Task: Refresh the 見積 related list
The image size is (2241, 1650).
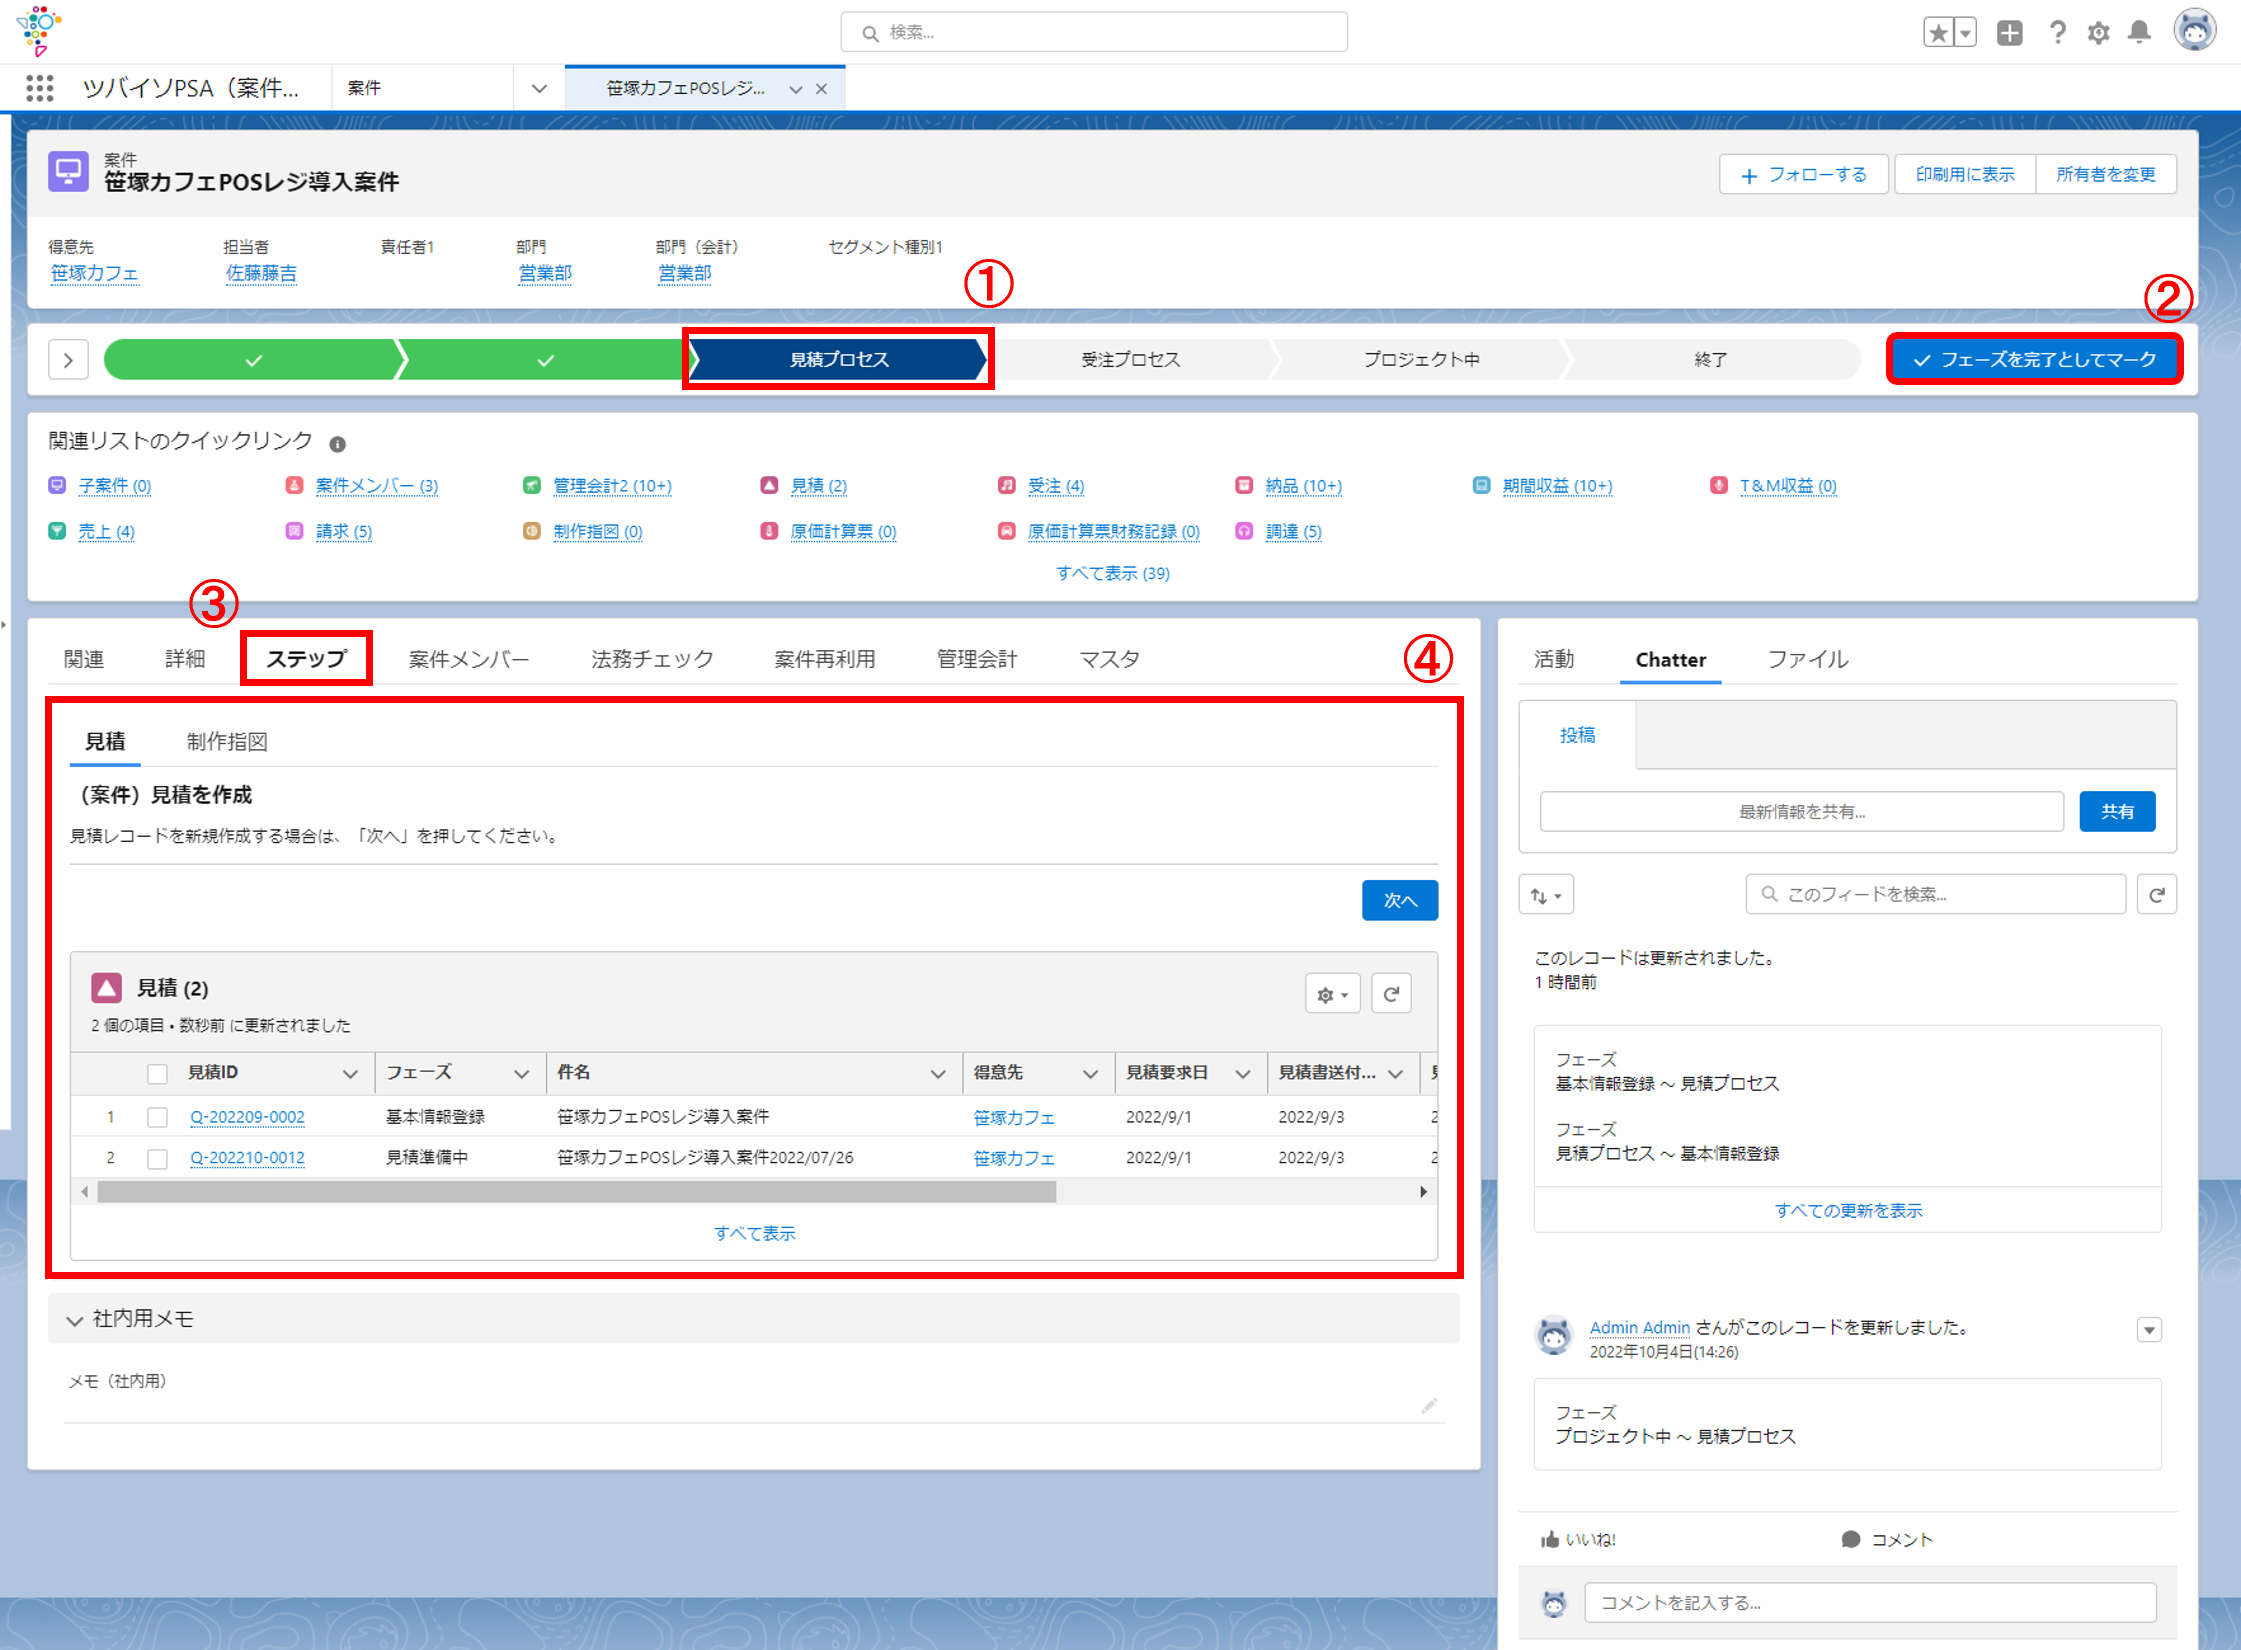Action: click(1391, 994)
